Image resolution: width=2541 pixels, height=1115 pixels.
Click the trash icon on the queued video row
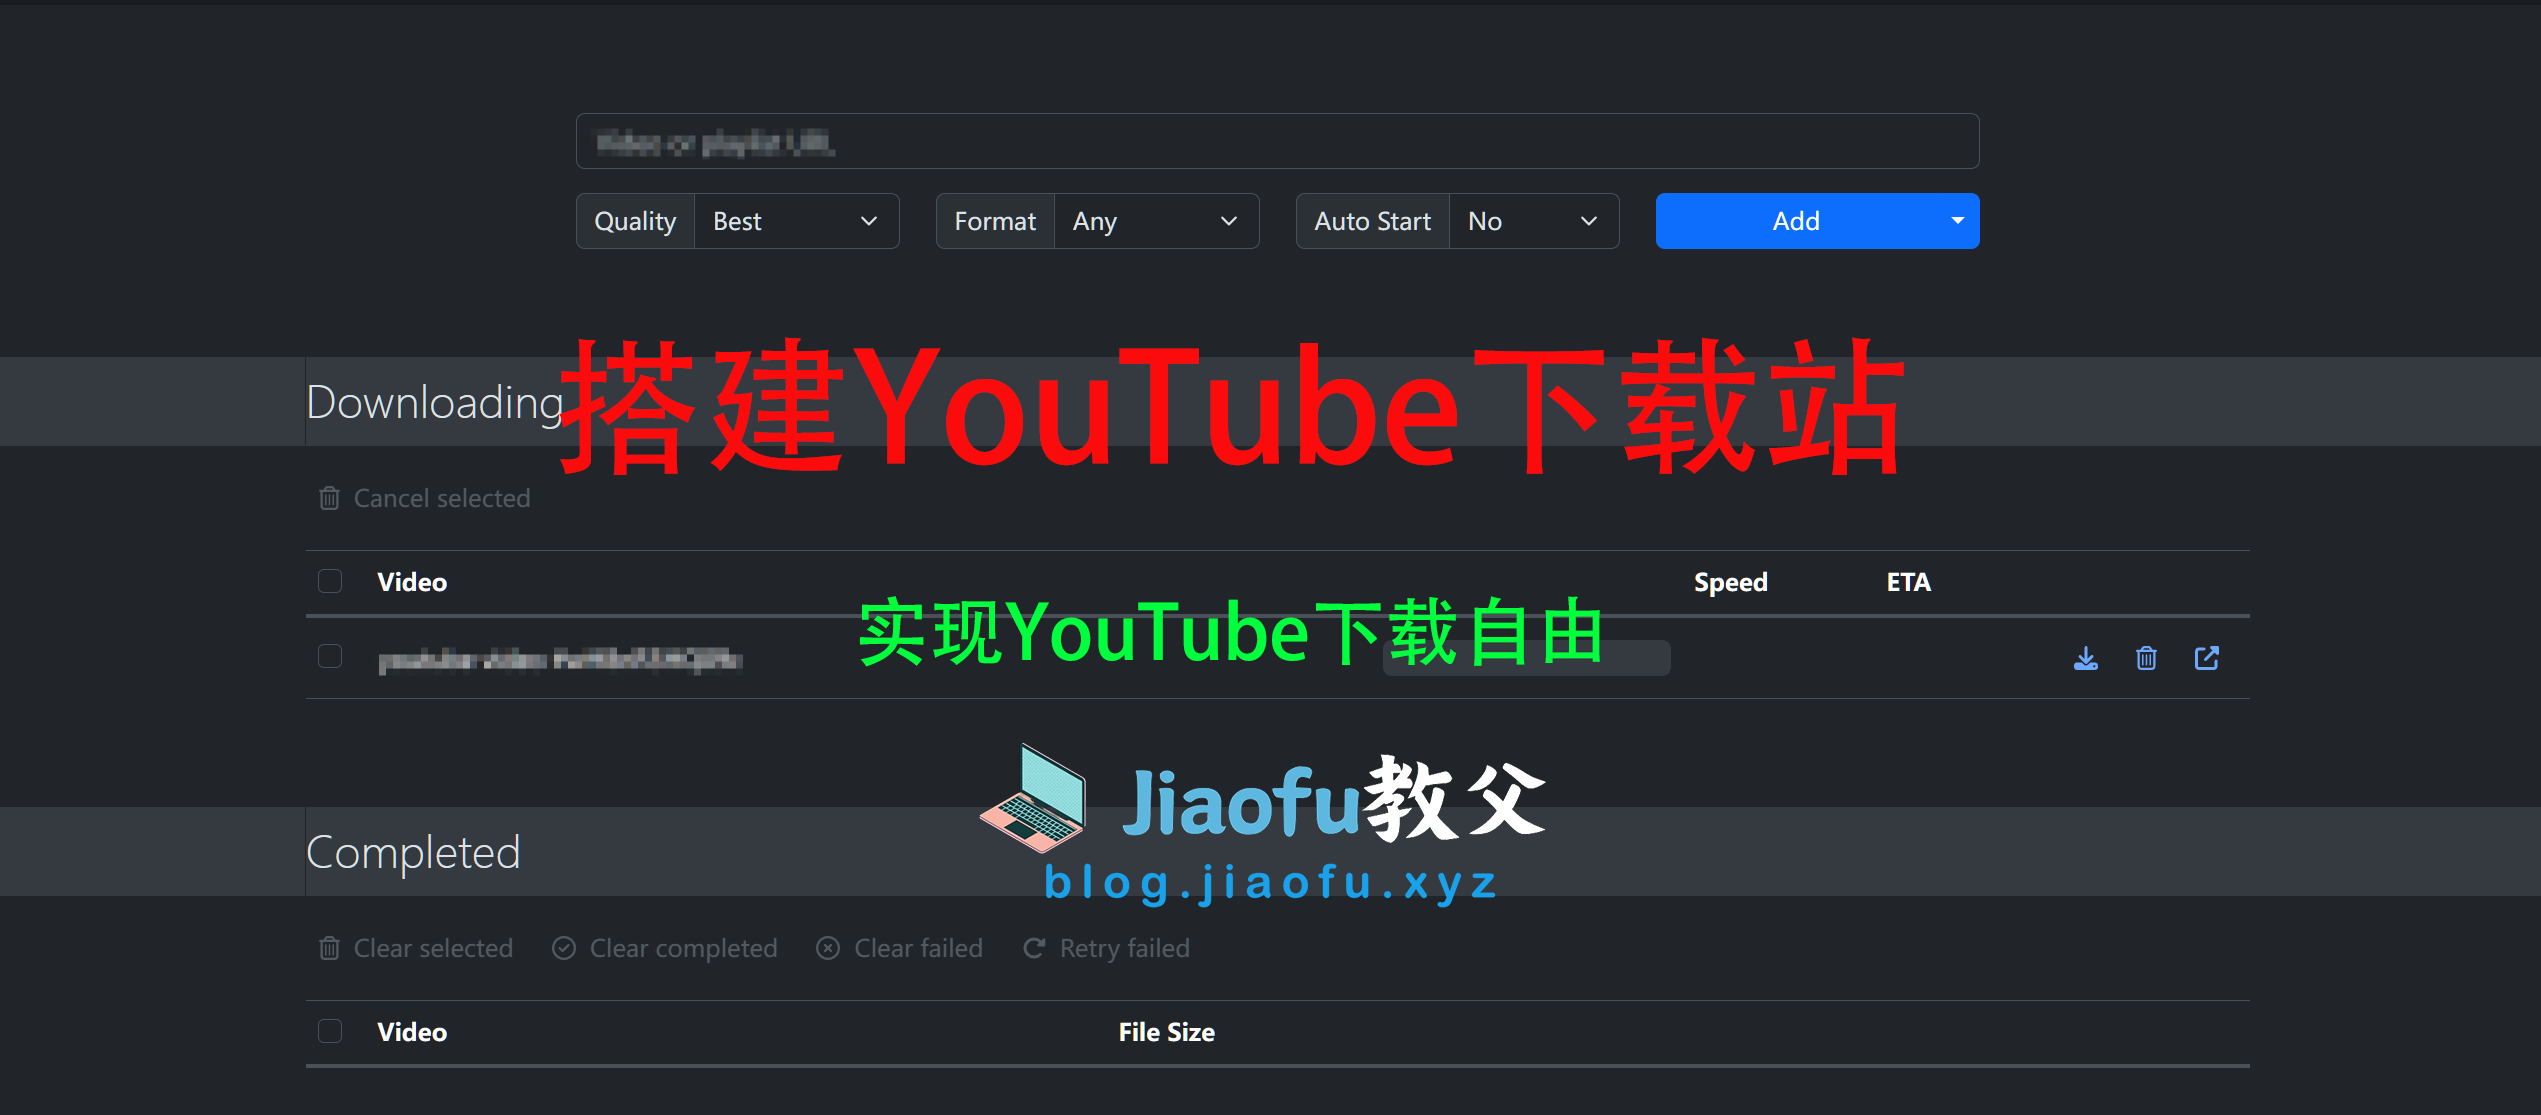point(2146,658)
